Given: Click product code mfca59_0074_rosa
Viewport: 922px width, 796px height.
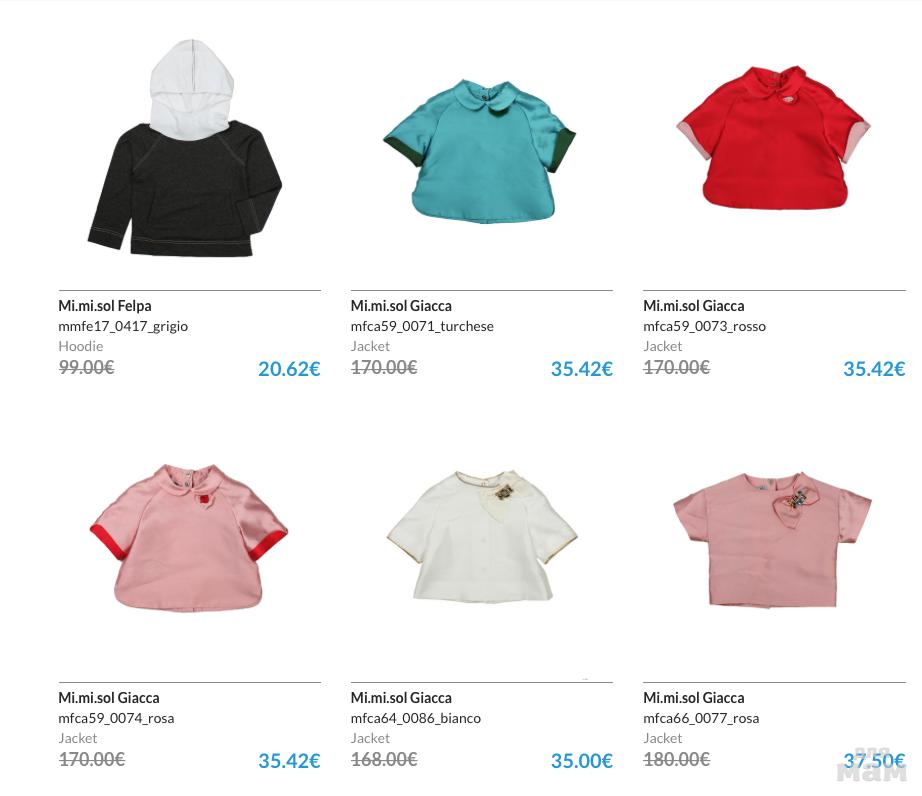Looking at the screenshot, I should click(116, 718).
